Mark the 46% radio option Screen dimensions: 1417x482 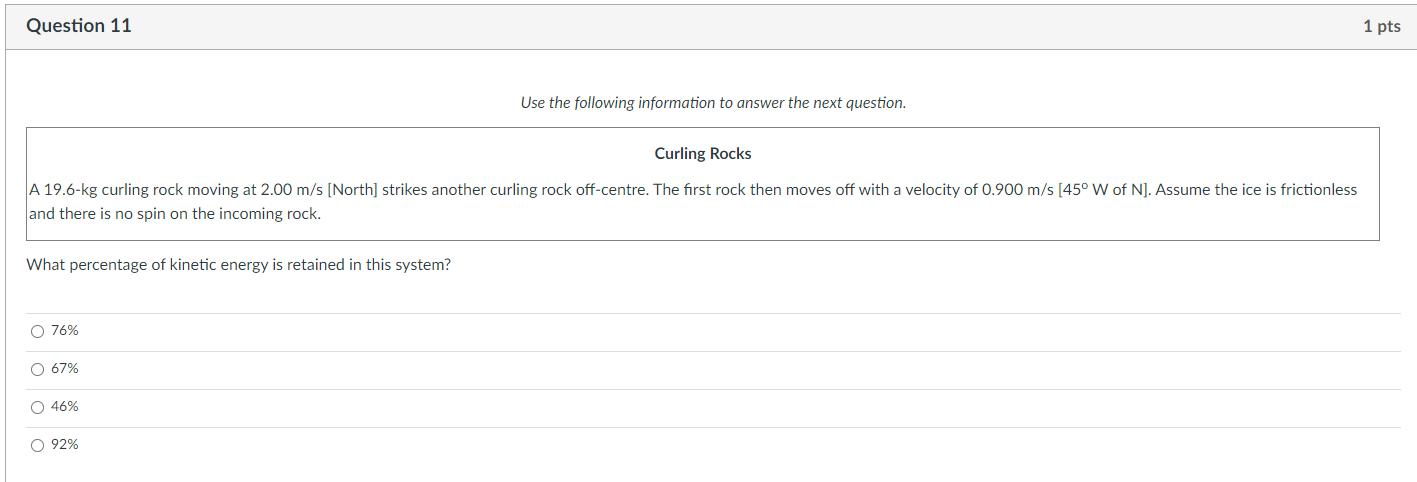(x=38, y=407)
